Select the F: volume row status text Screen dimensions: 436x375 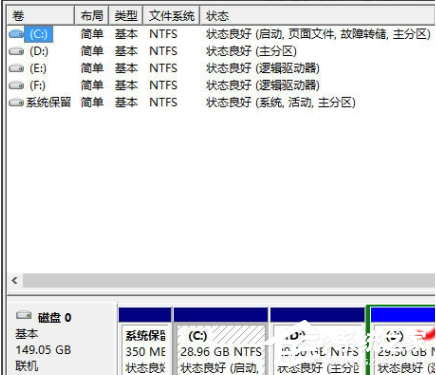click(263, 85)
